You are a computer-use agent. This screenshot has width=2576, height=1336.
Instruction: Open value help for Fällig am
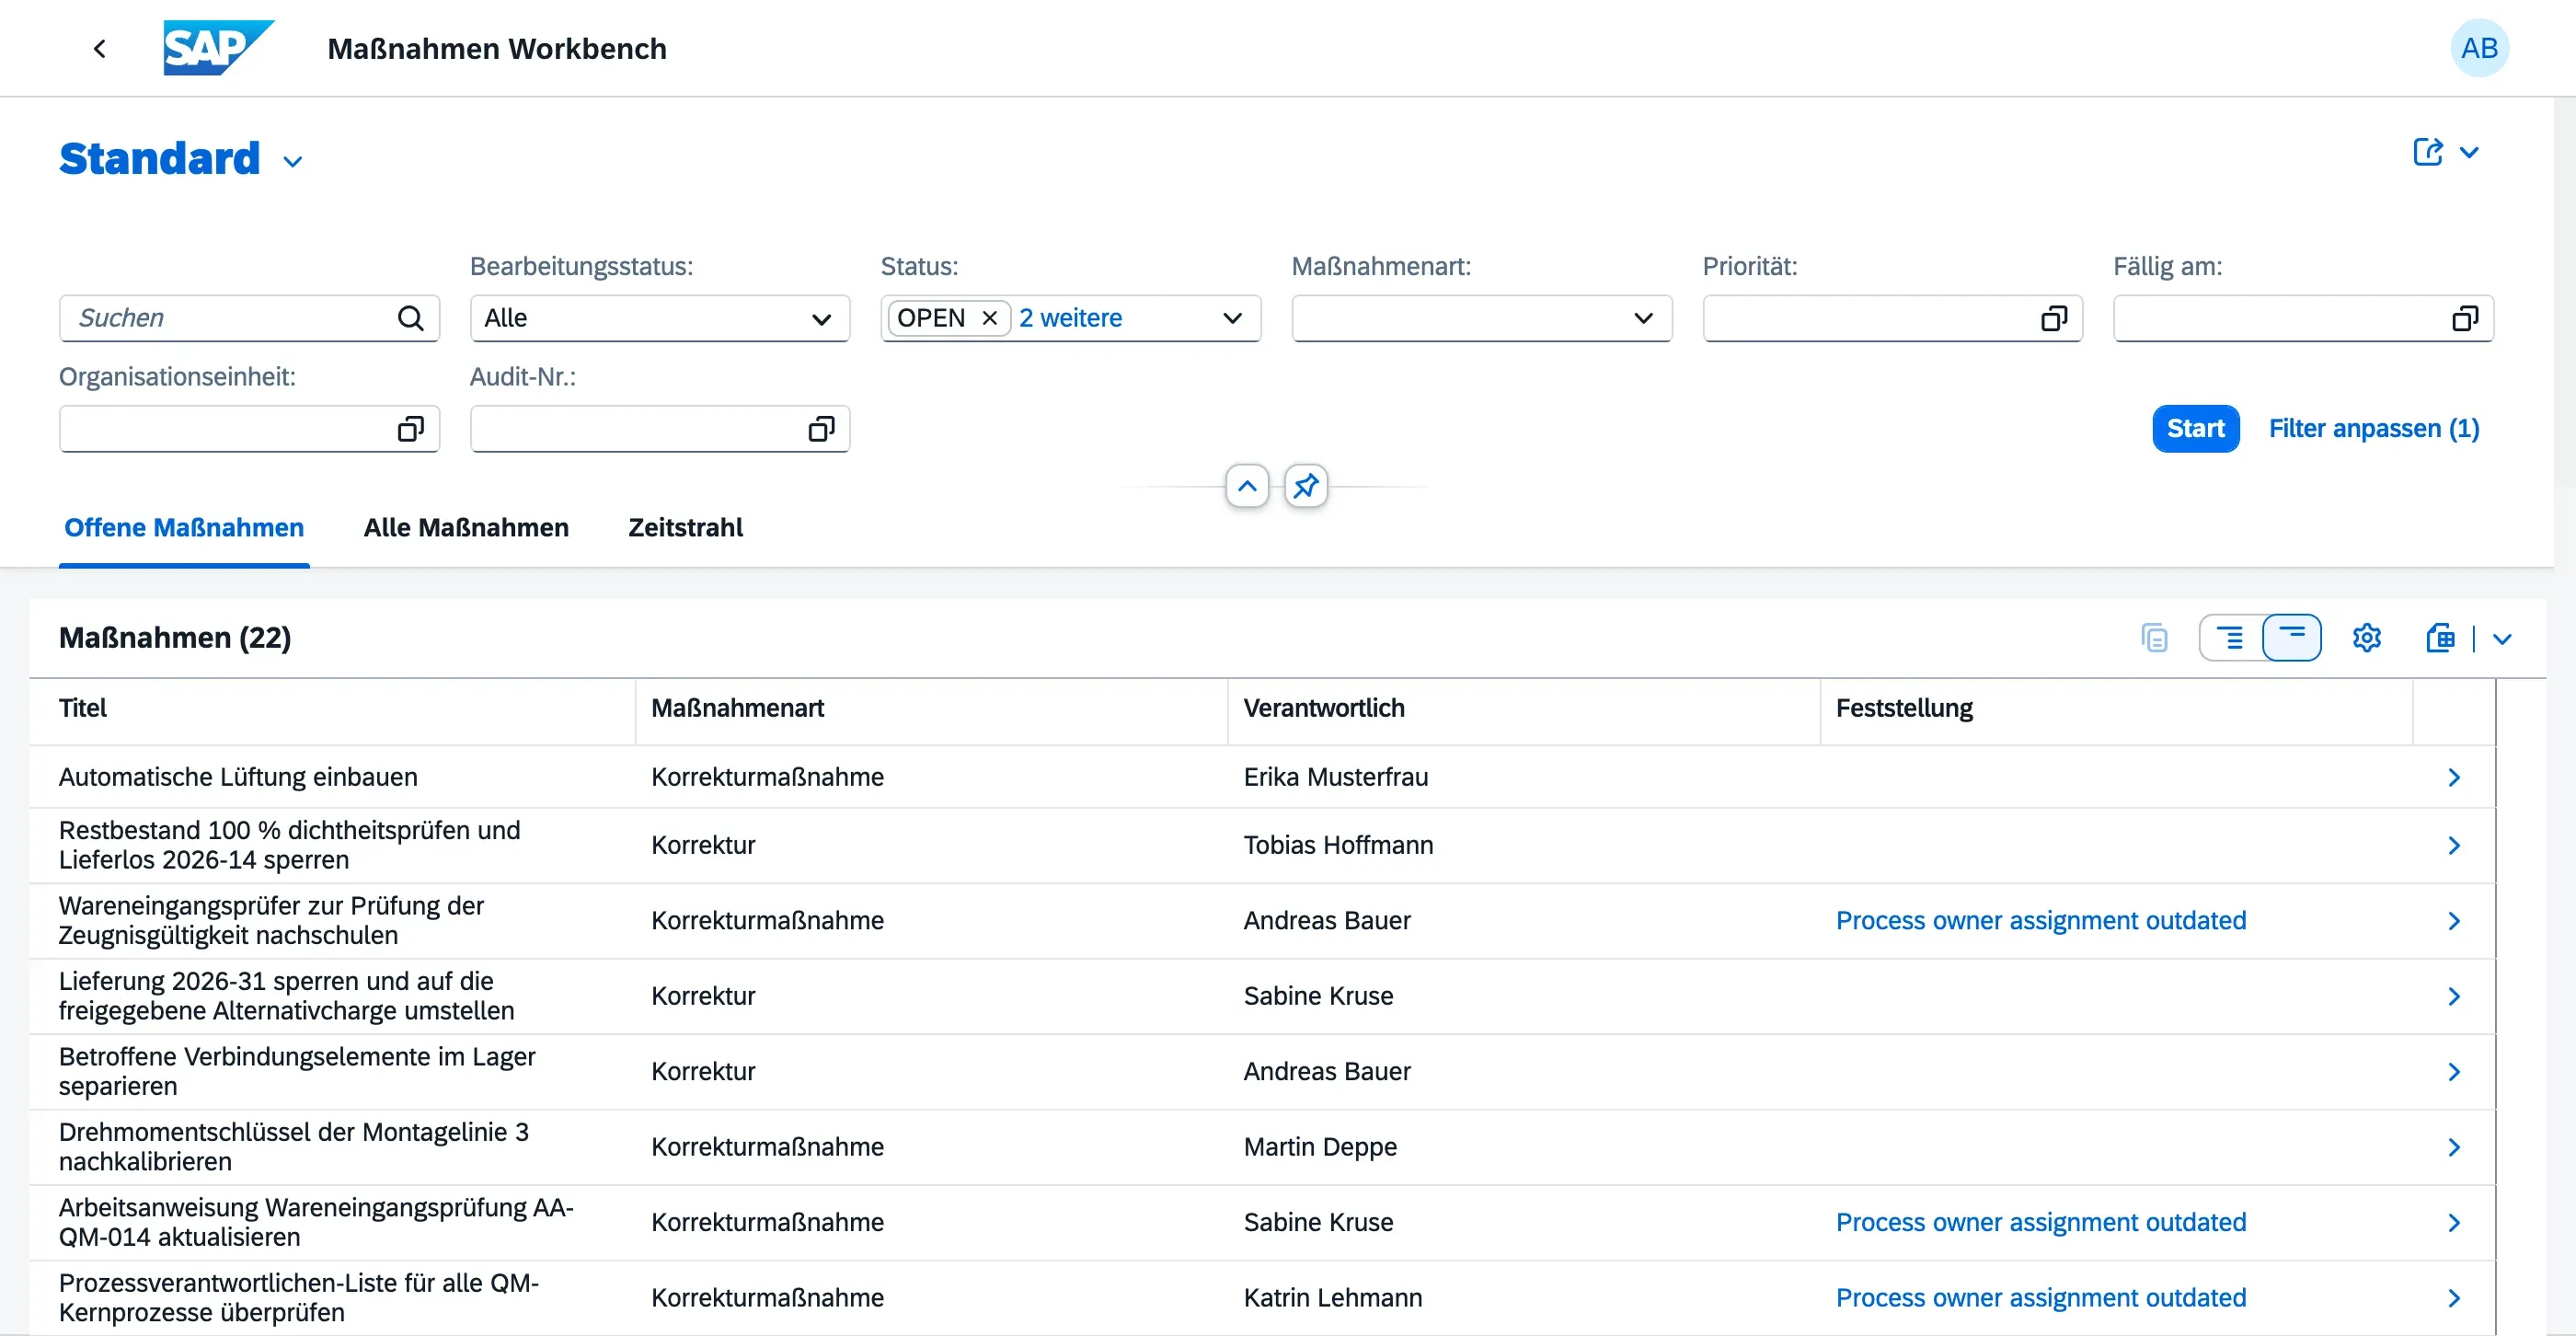tap(2464, 318)
